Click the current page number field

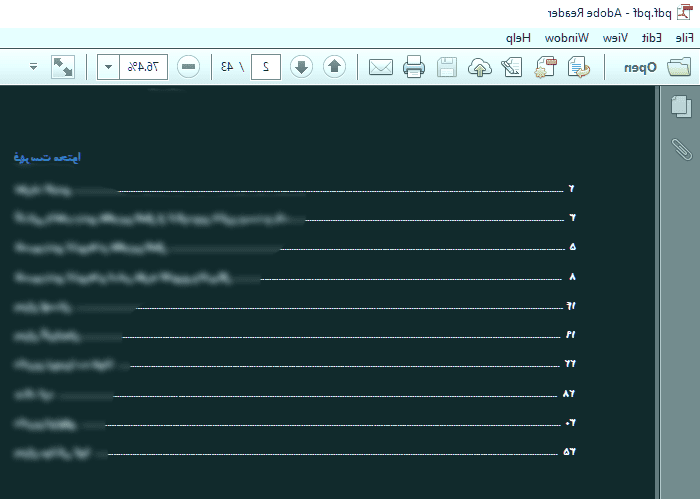(x=266, y=67)
